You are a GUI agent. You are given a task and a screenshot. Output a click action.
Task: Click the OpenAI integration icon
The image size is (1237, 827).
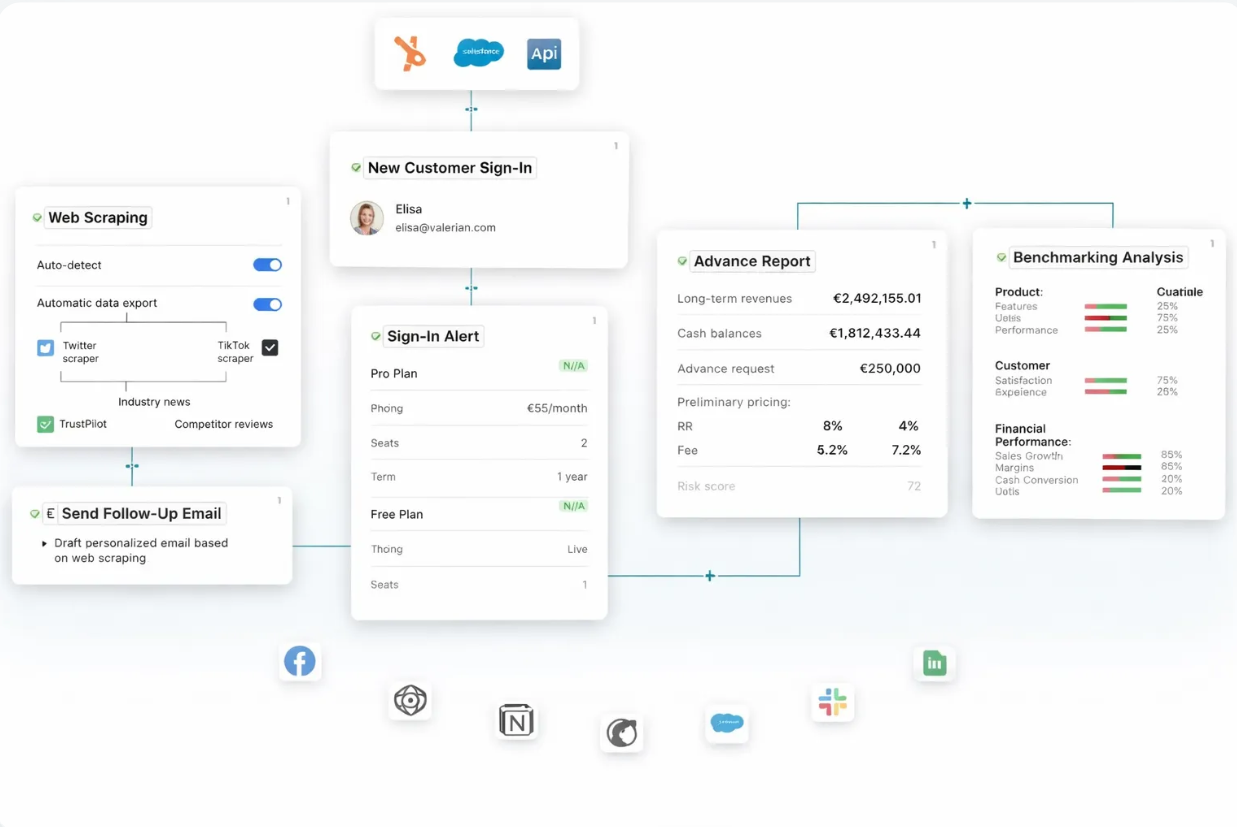[410, 700]
